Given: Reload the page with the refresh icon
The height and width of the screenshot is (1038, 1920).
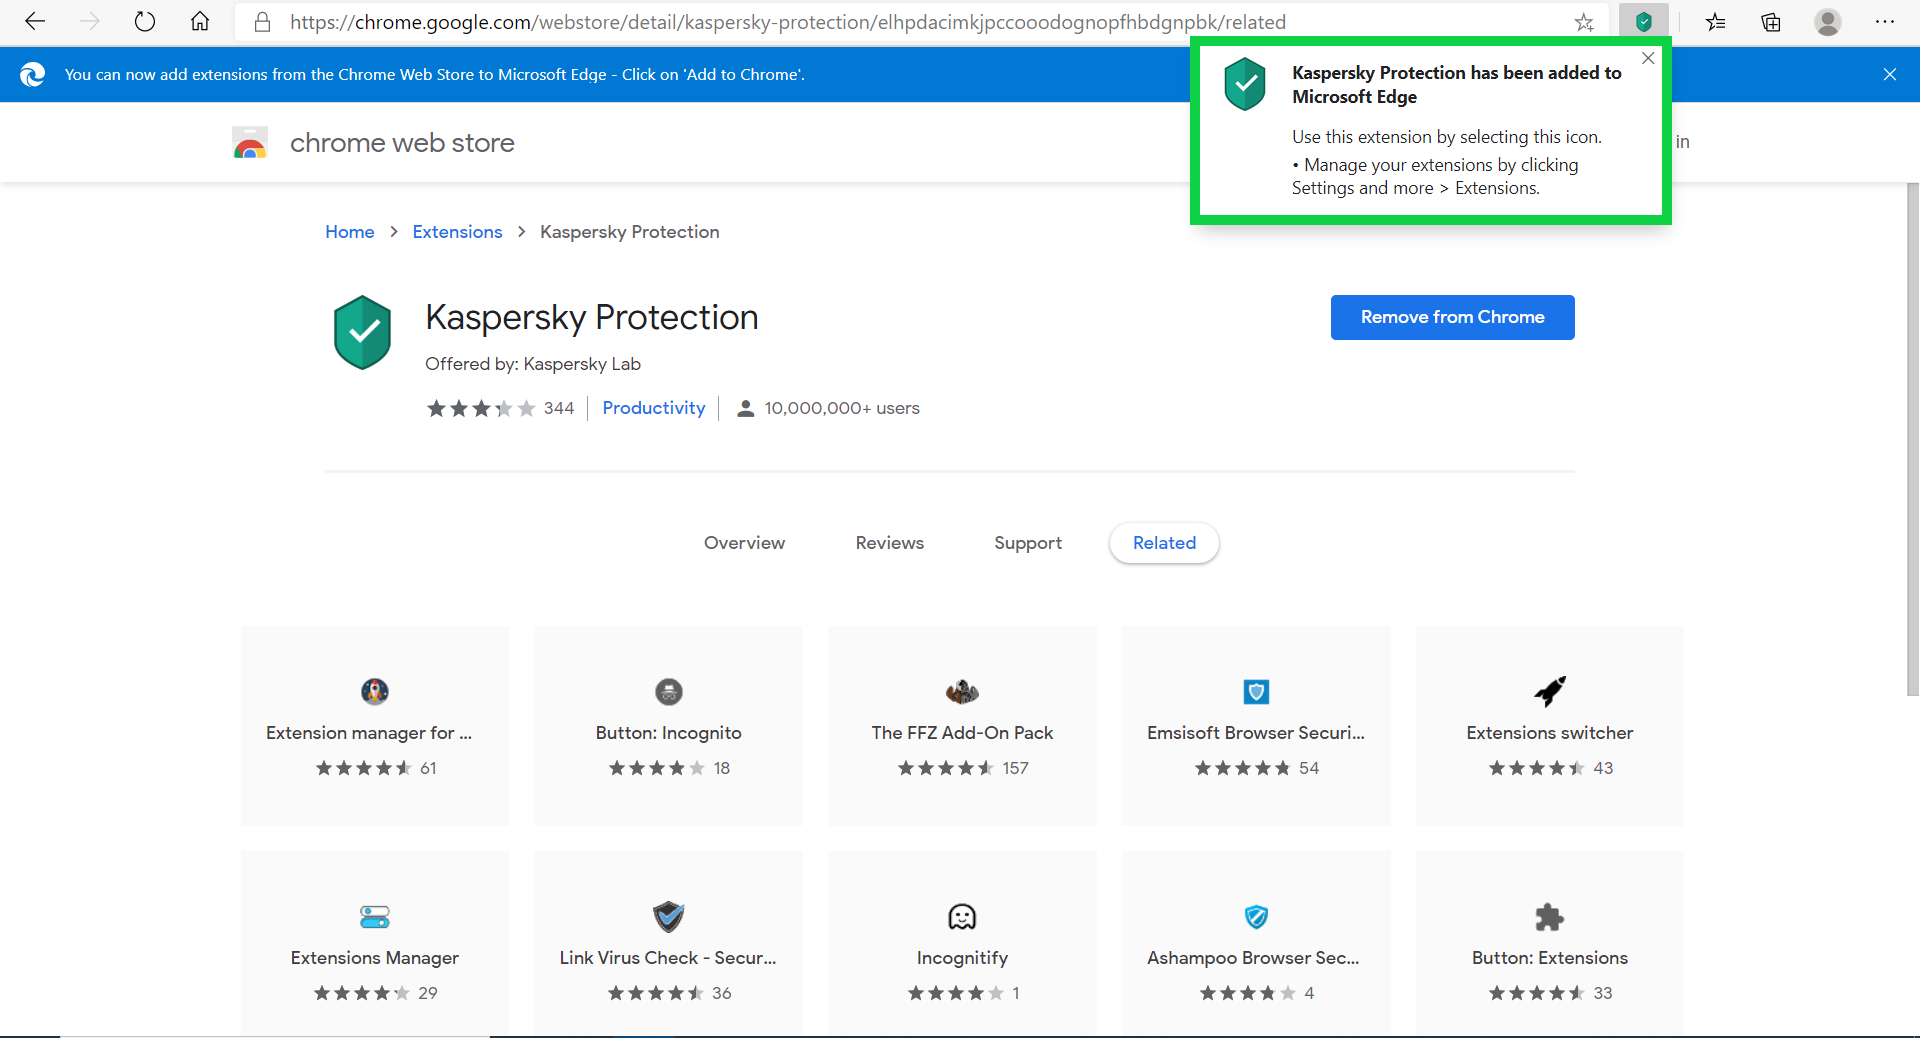Looking at the screenshot, I should click(145, 21).
